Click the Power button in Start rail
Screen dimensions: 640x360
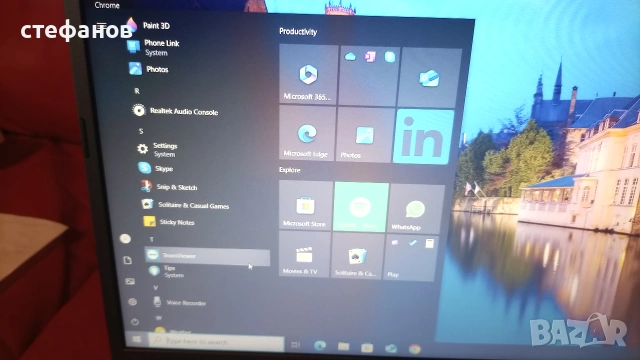pos(135,322)
